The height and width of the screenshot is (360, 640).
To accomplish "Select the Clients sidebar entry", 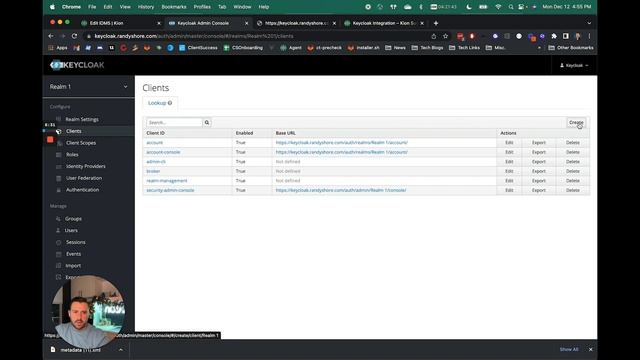I will click(73, 131).
